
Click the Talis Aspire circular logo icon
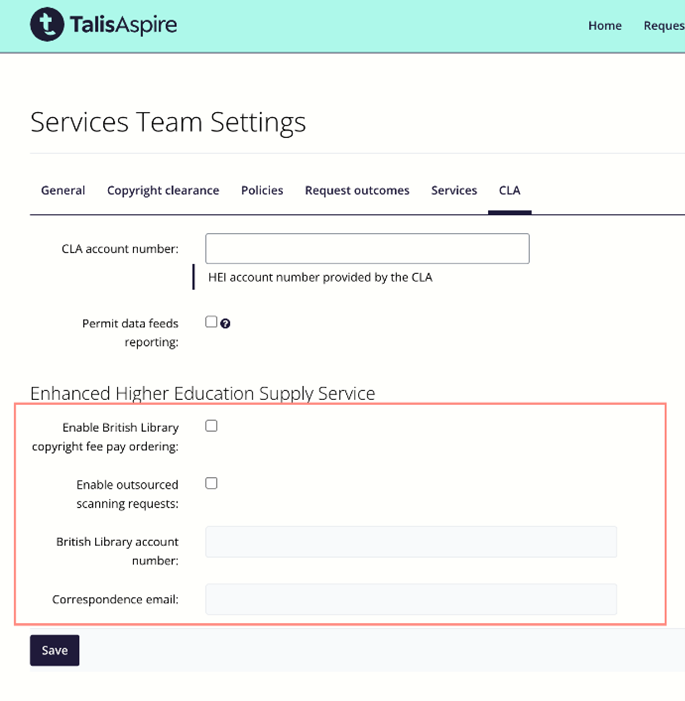coord(47,25)
